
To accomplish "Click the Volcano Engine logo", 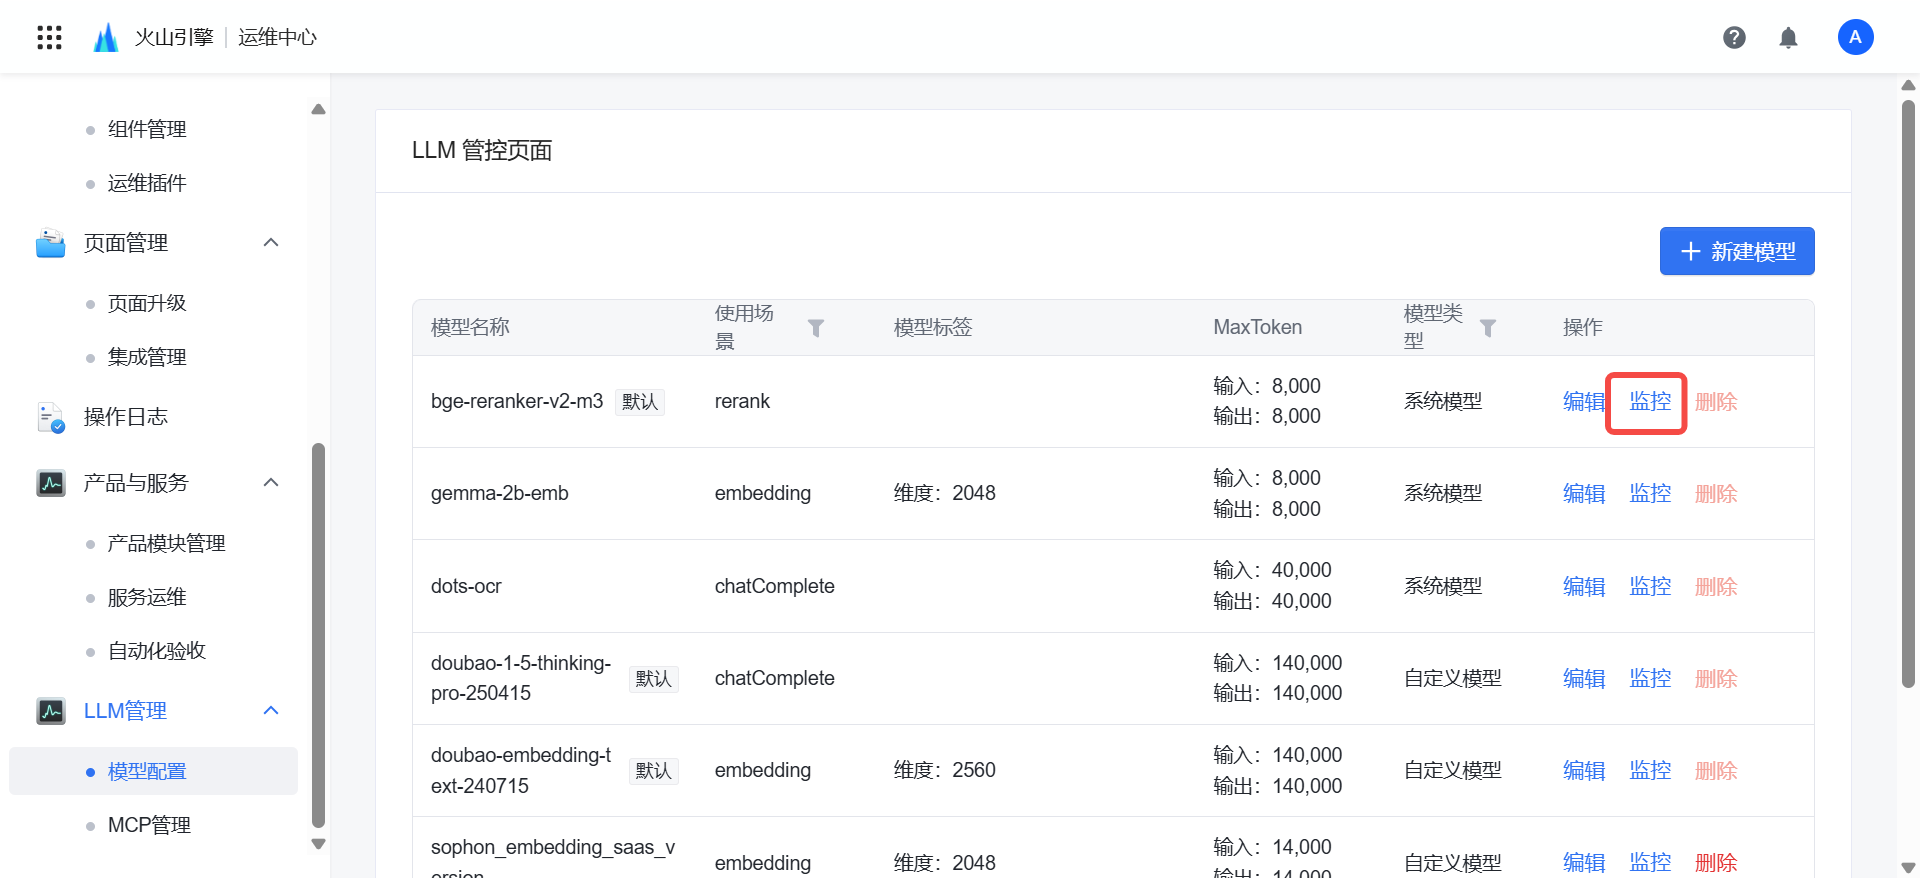I will coord(105,38).
